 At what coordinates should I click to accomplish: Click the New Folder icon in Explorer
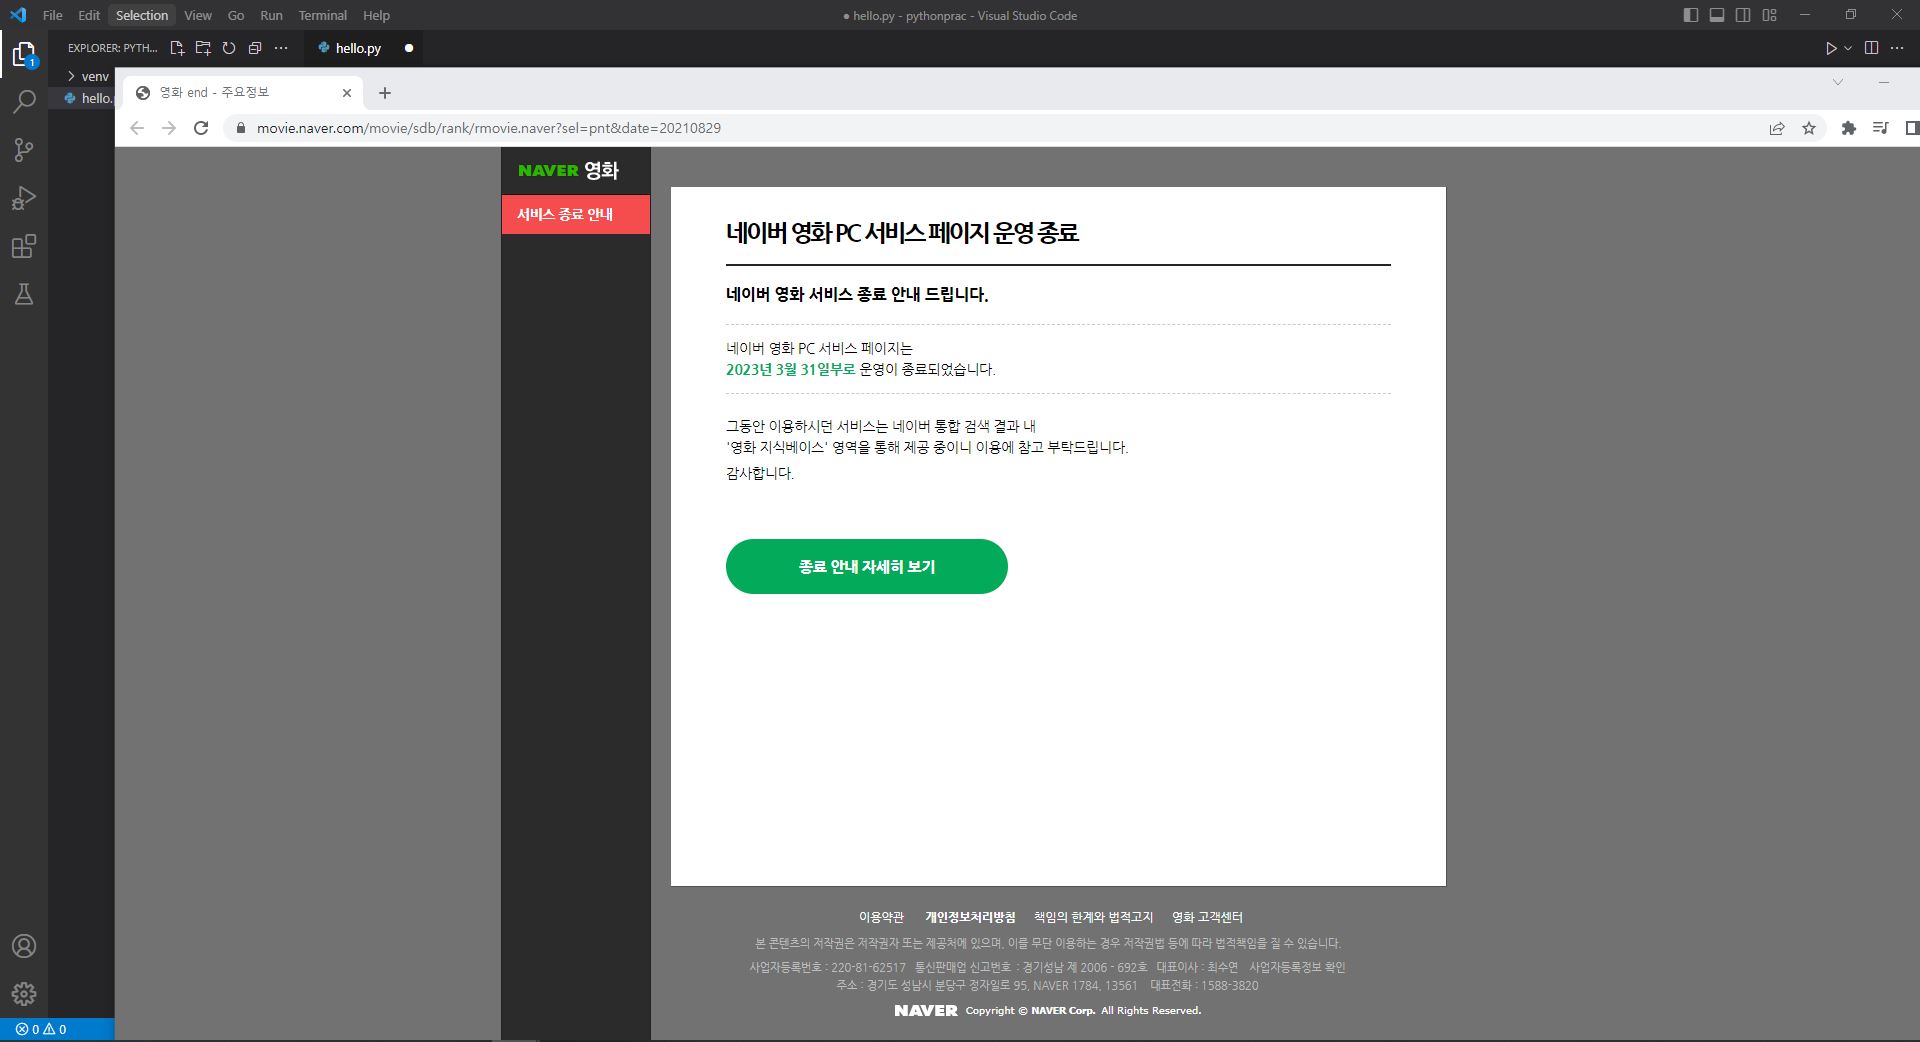pos(203,48)
